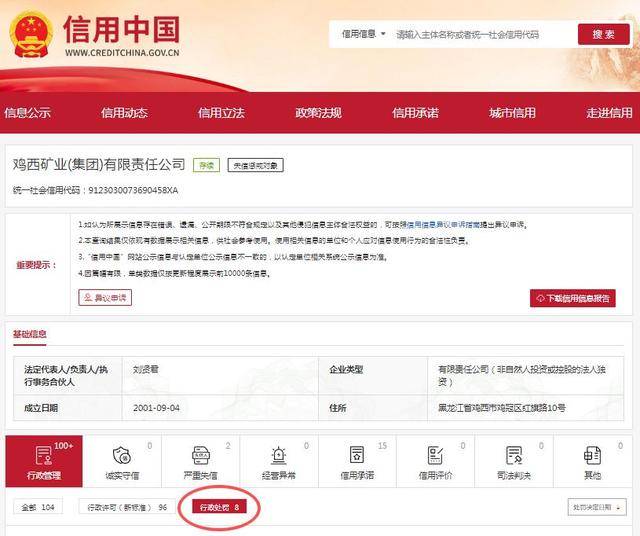Filter by 行政处罚 8
Viewport: 640px width, 536px height.
click(x=220, y=507)
